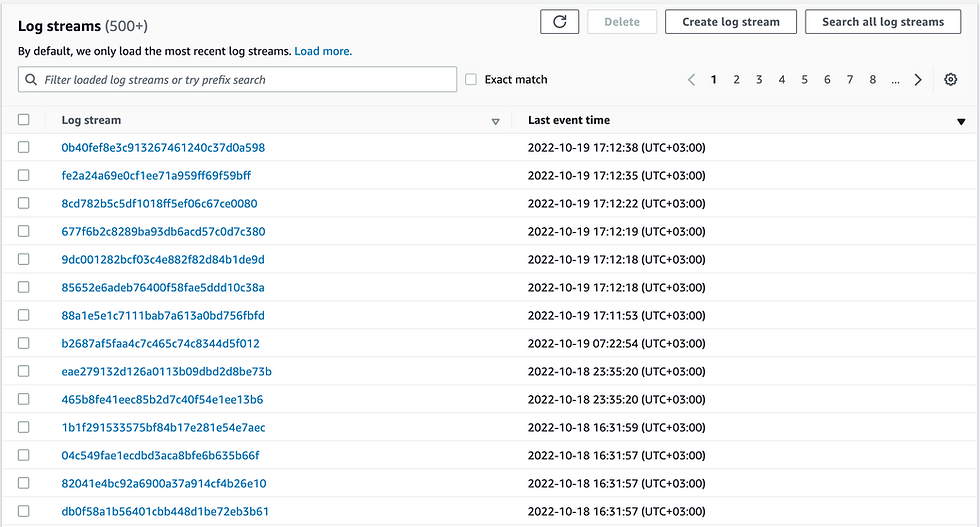The height and width of the screenshot is (527, 980).
Task: Enable the Exact match checkbox
Action: click(471, 80)
